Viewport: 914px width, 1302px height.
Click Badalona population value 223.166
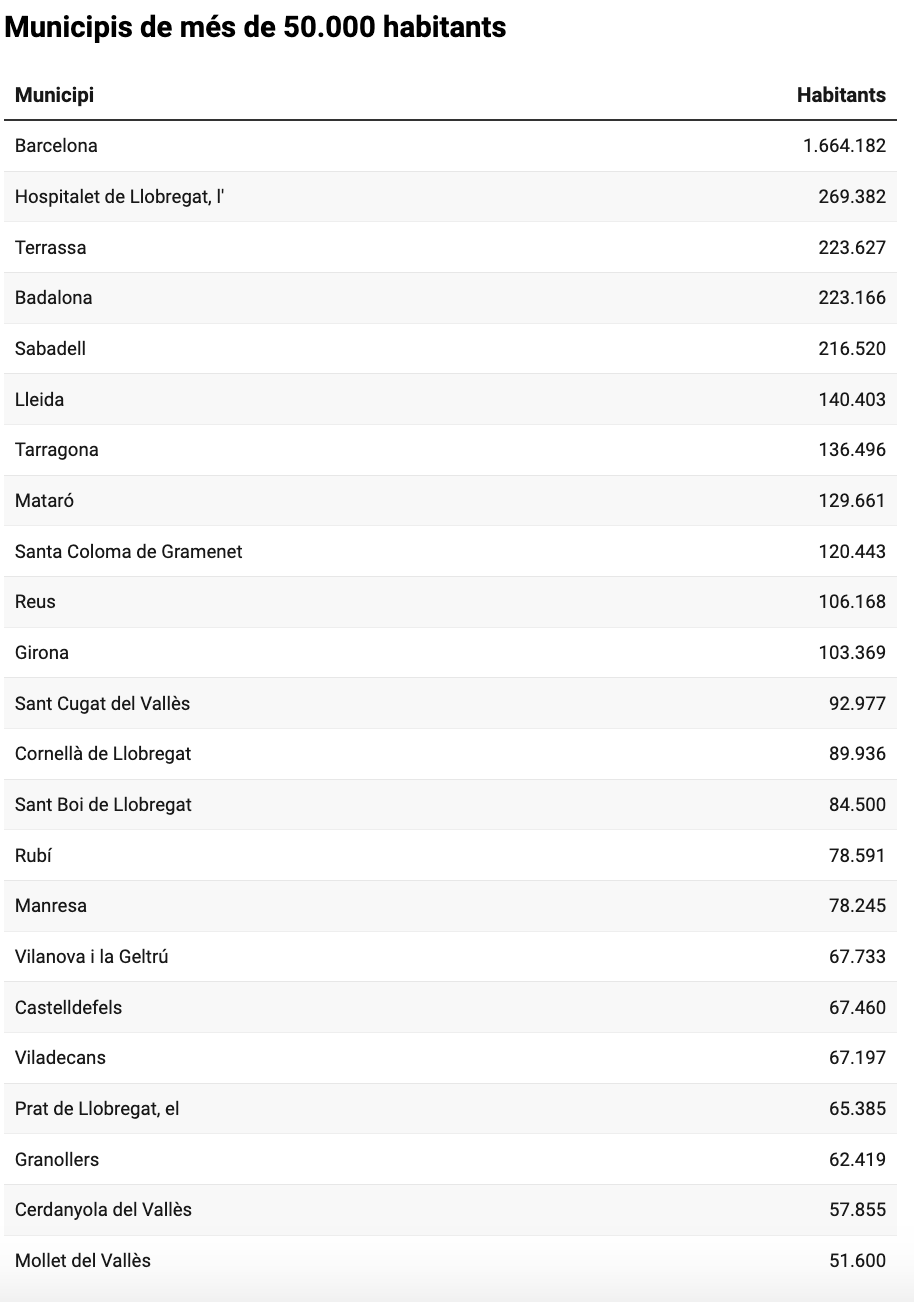point(852,298)
